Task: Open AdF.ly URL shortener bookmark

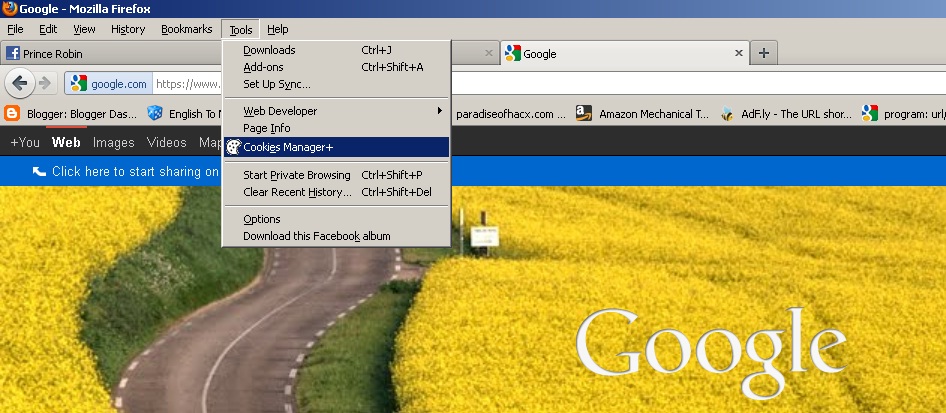Action: (x=787, y=113)
